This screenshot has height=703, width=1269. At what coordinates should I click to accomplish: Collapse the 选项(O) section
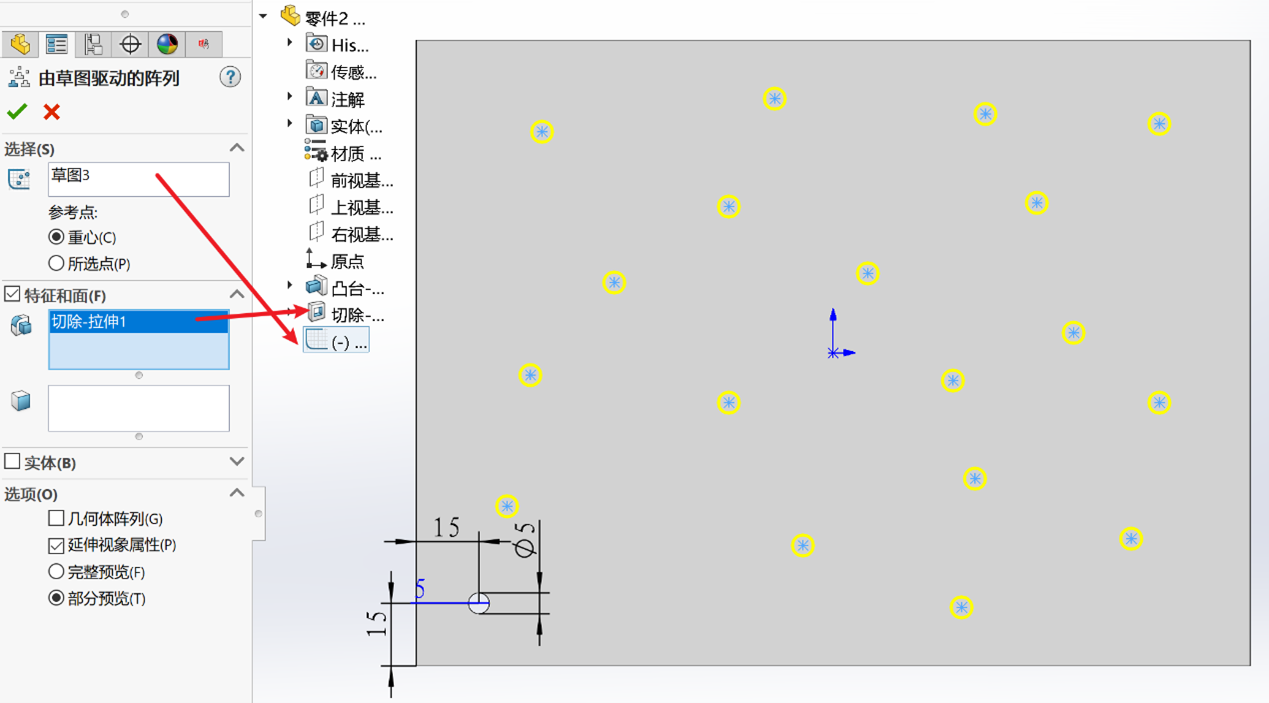click(x=237, y=492)
